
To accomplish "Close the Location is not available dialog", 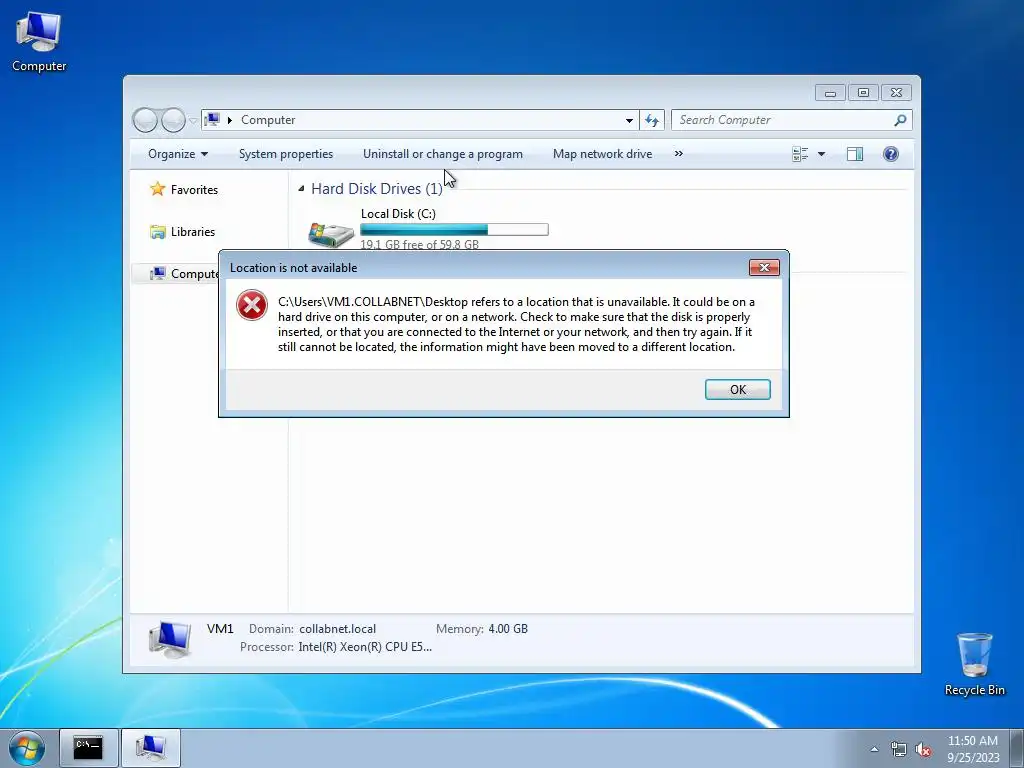I will click(x=764, y=267).
